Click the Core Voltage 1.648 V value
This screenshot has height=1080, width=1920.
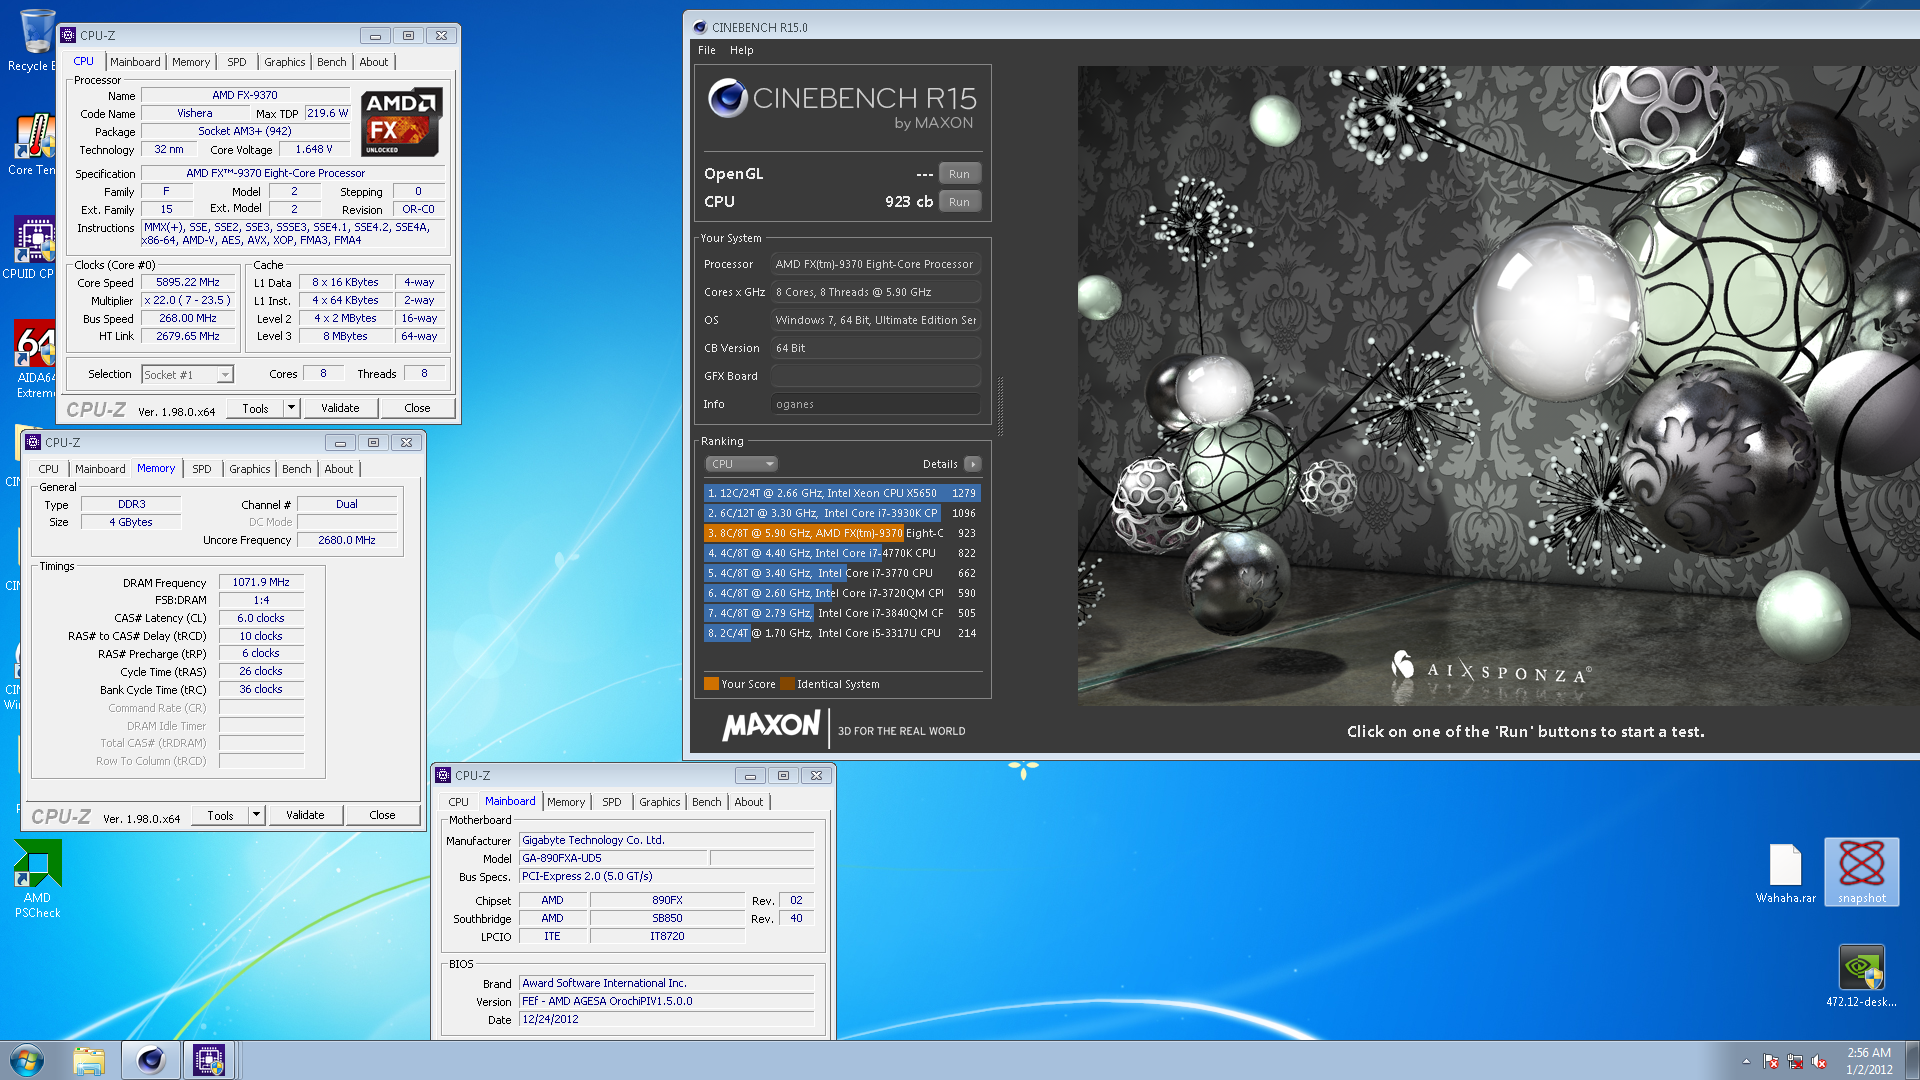click(314, 150)
